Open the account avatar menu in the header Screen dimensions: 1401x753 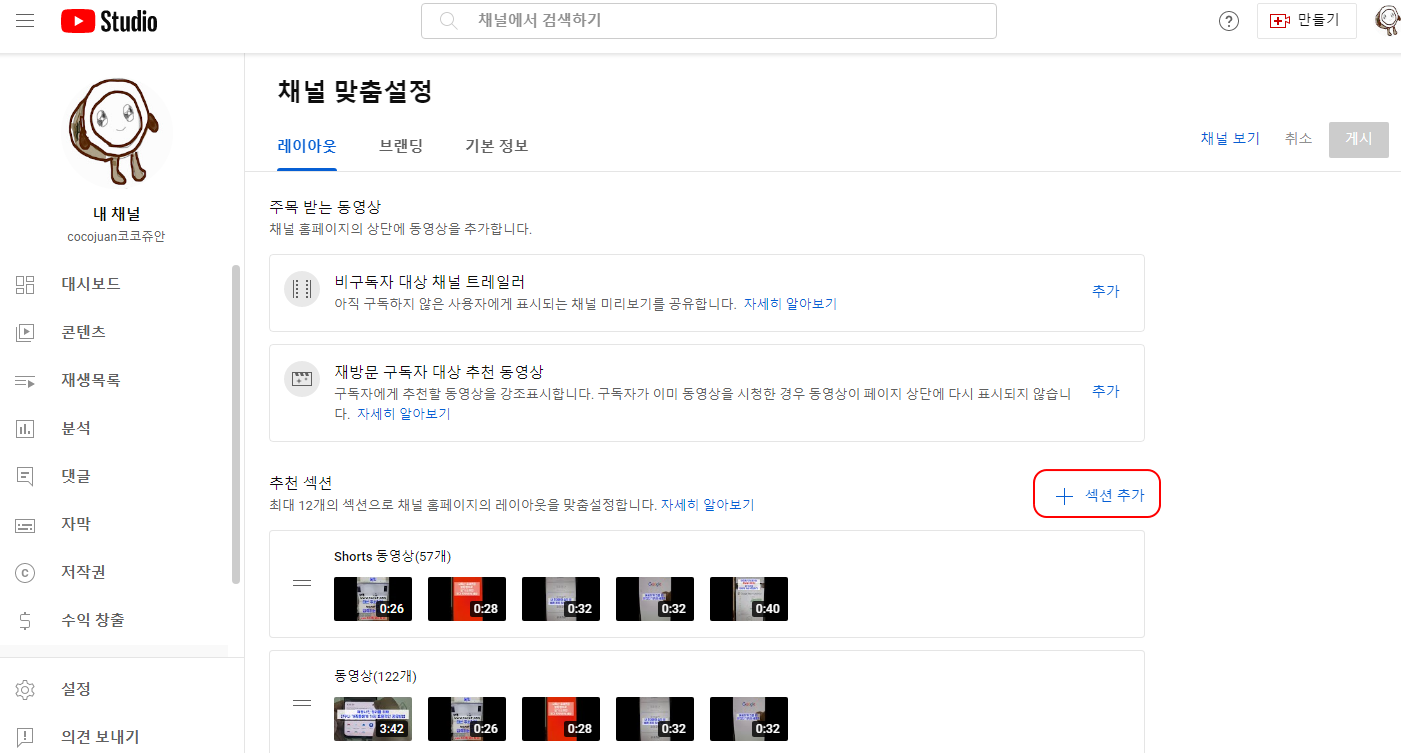pos(1388,20)
